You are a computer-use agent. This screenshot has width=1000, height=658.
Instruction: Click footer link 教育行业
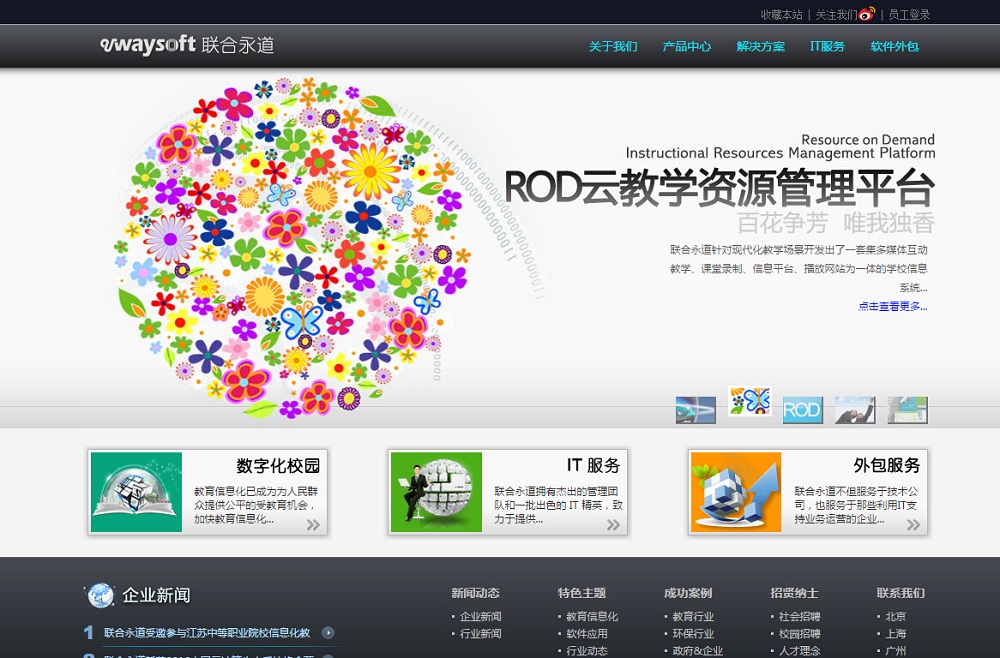point(693,617)
